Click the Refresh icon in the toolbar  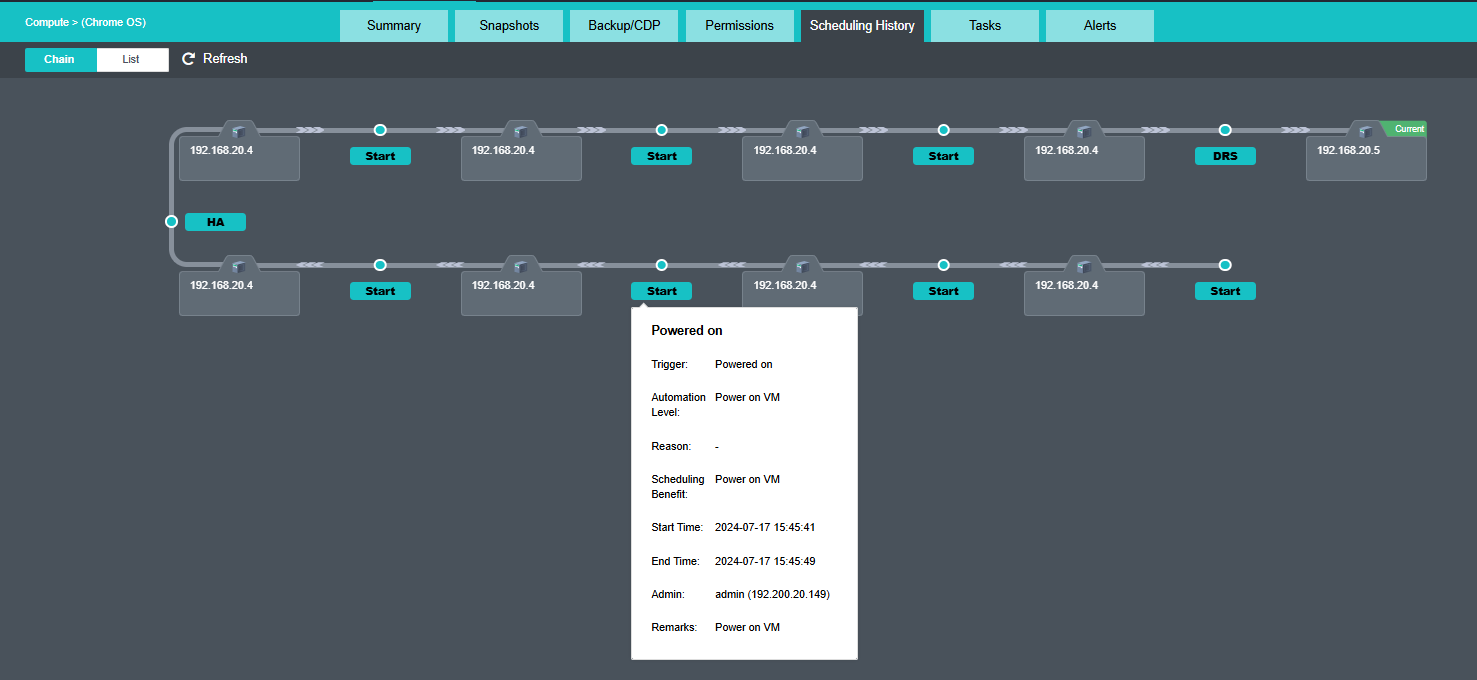coord(188,59)
